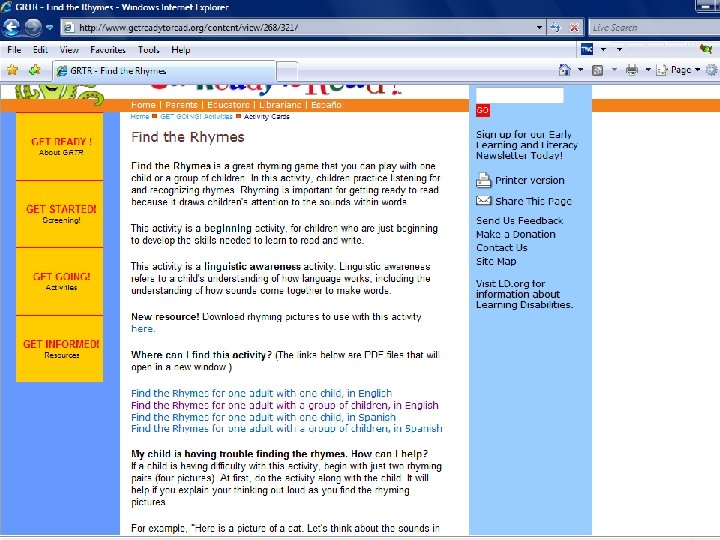
Task: Click the Live Search input box
Action: coord(654,28)
